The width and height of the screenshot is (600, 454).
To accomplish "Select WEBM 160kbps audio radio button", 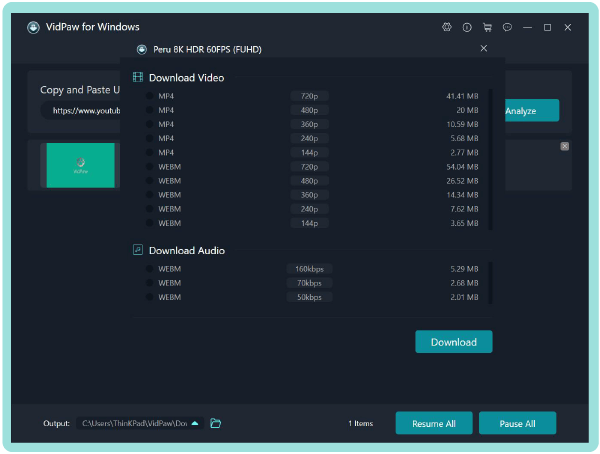I will click(150, 269).
